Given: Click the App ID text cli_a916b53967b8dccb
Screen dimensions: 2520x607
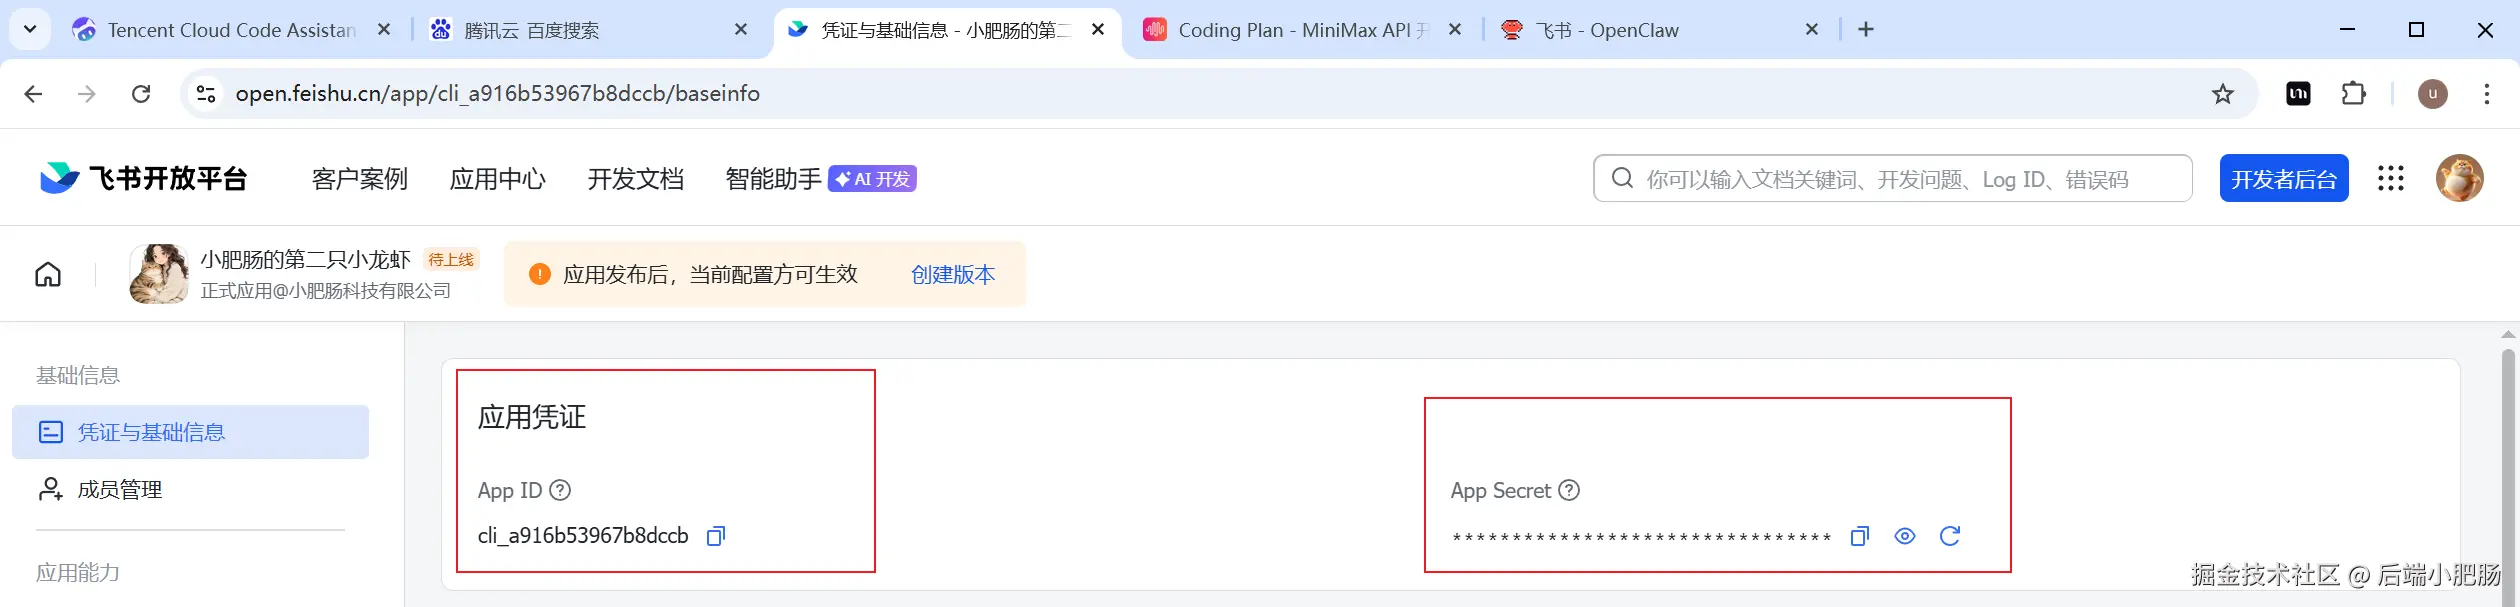Looking at the screenshot, I should (x=583, y=536).
